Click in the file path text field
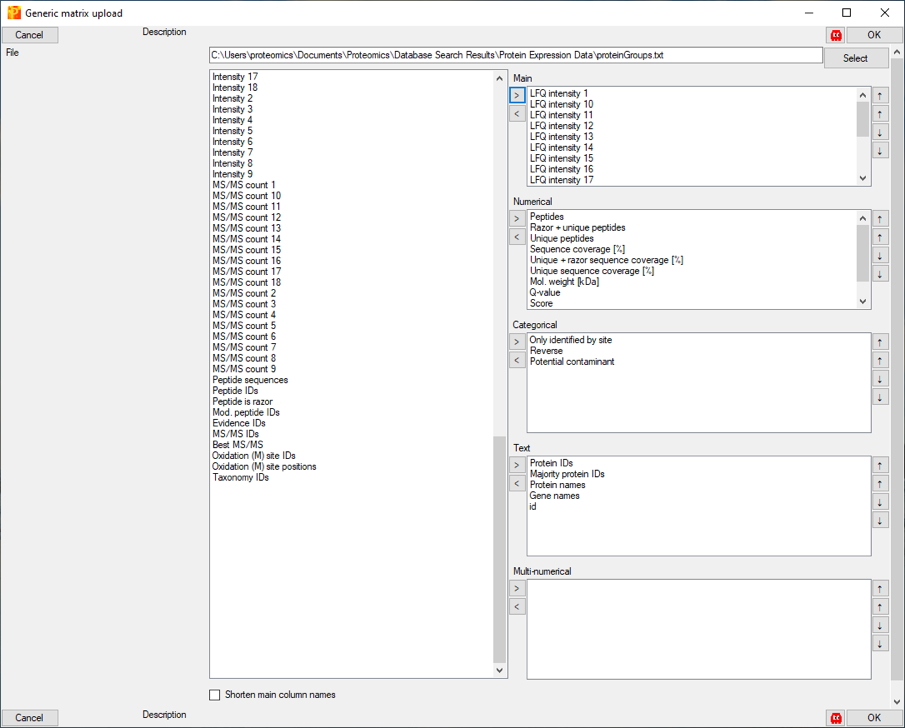The height and width of the screenshot is (728, 905). [x=515, y=56]
